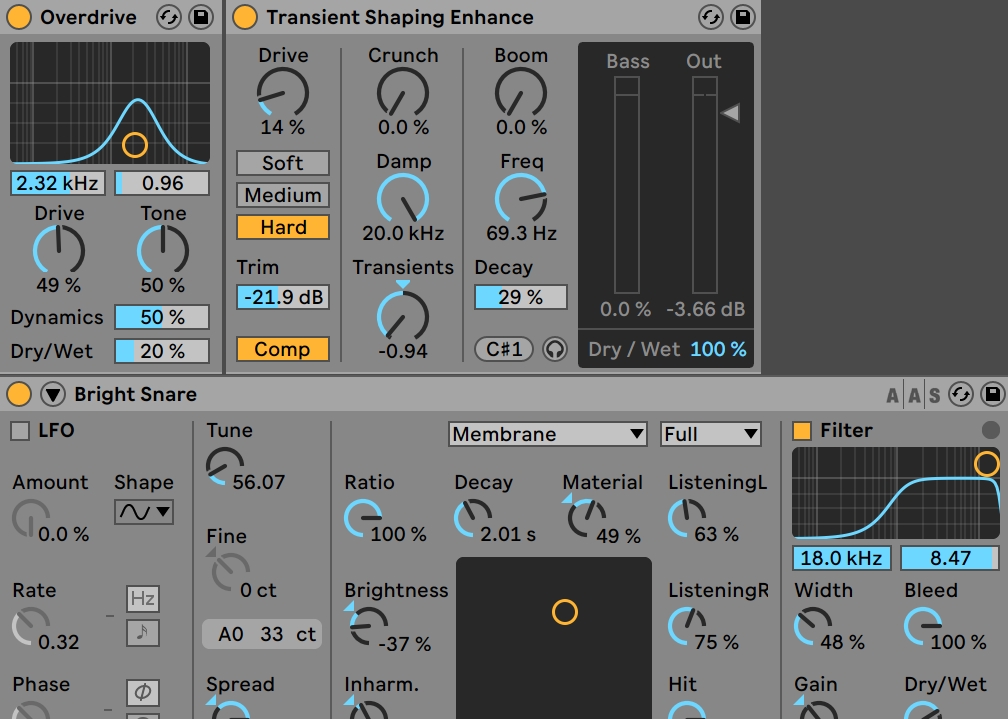Screen dimensions: 1008x719
Task: Click the Bright Snare save preset icon
Action: (992, 394)
